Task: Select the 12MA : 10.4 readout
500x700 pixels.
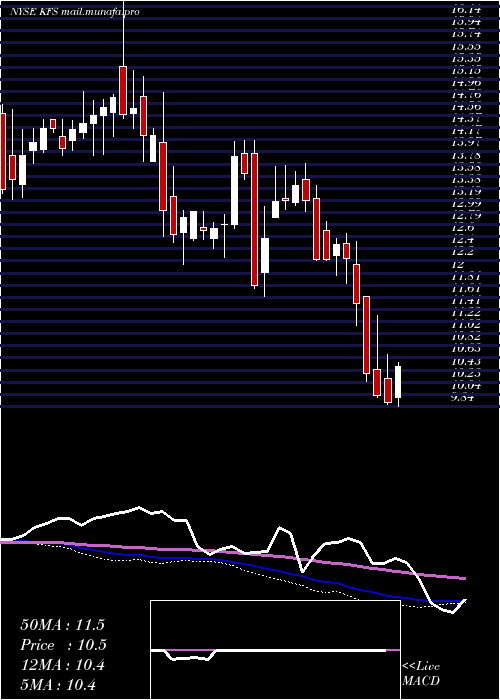Action: click(62, 665)
